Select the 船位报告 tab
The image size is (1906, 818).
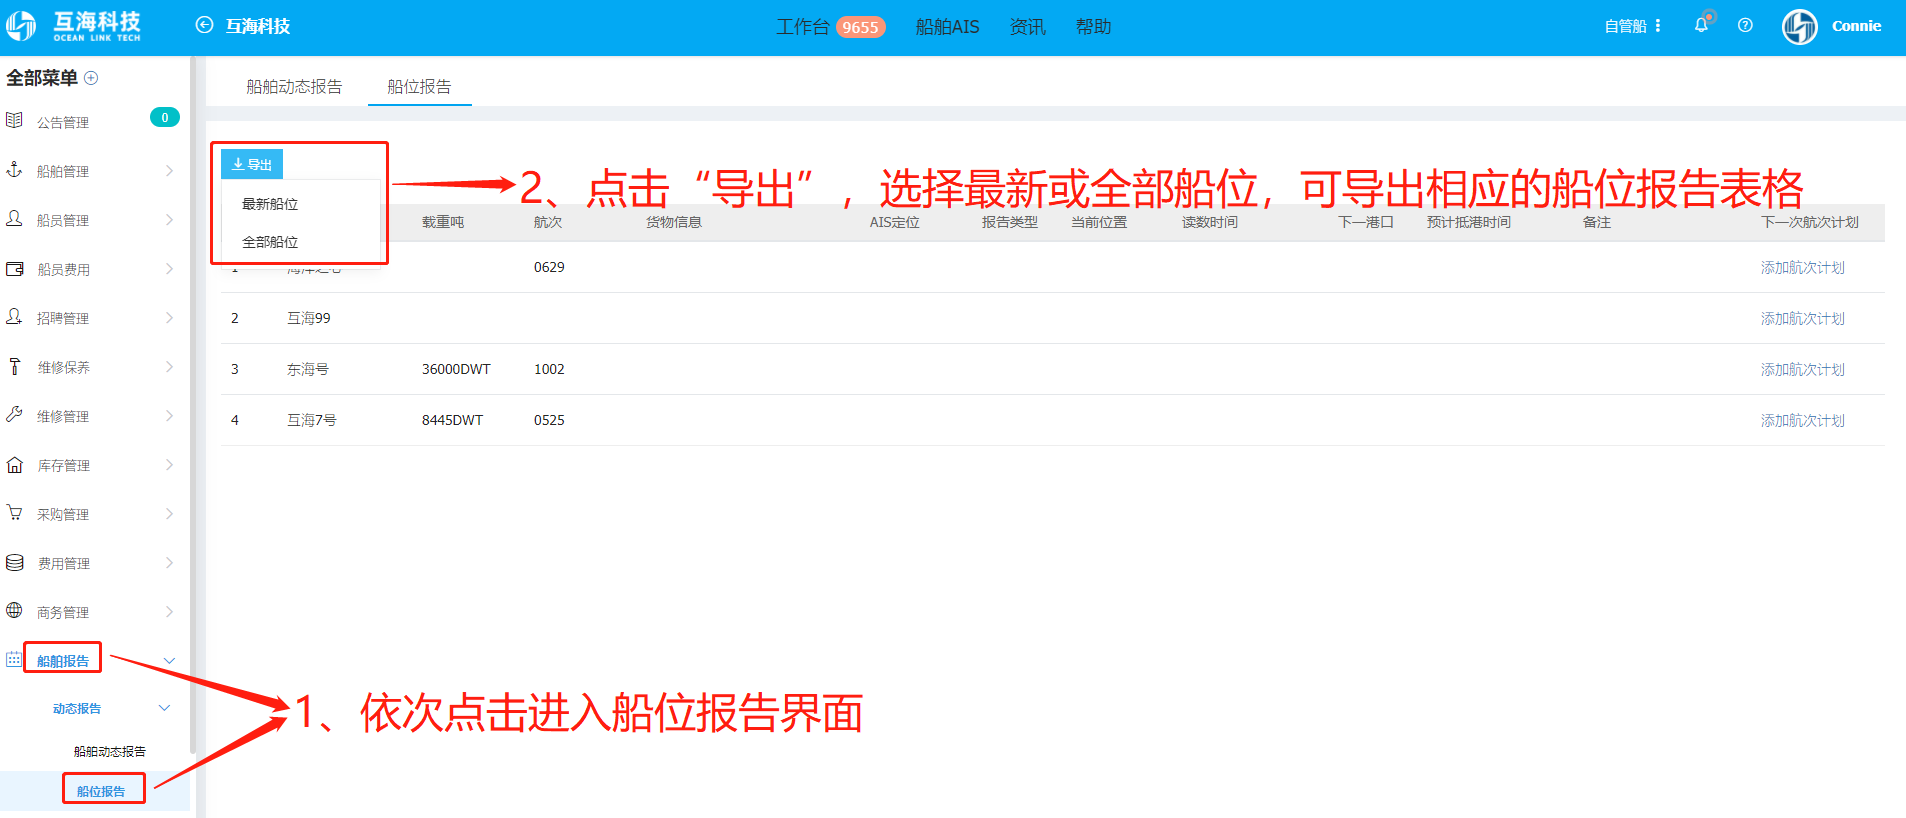tap(419, 87)
